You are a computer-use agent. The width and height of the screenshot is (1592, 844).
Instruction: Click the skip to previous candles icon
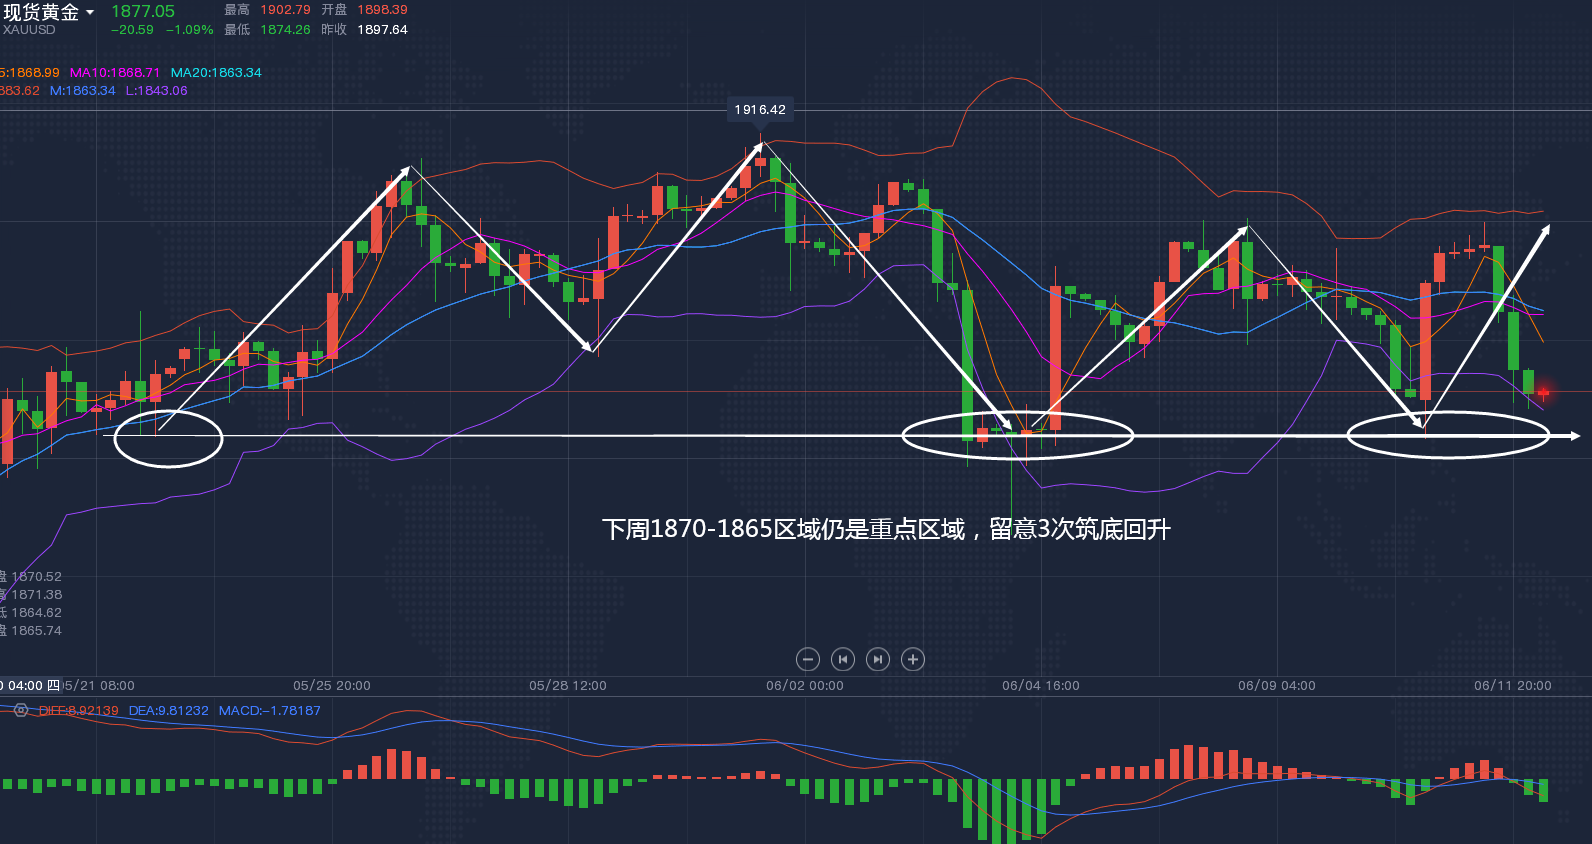tap(843, 659)
